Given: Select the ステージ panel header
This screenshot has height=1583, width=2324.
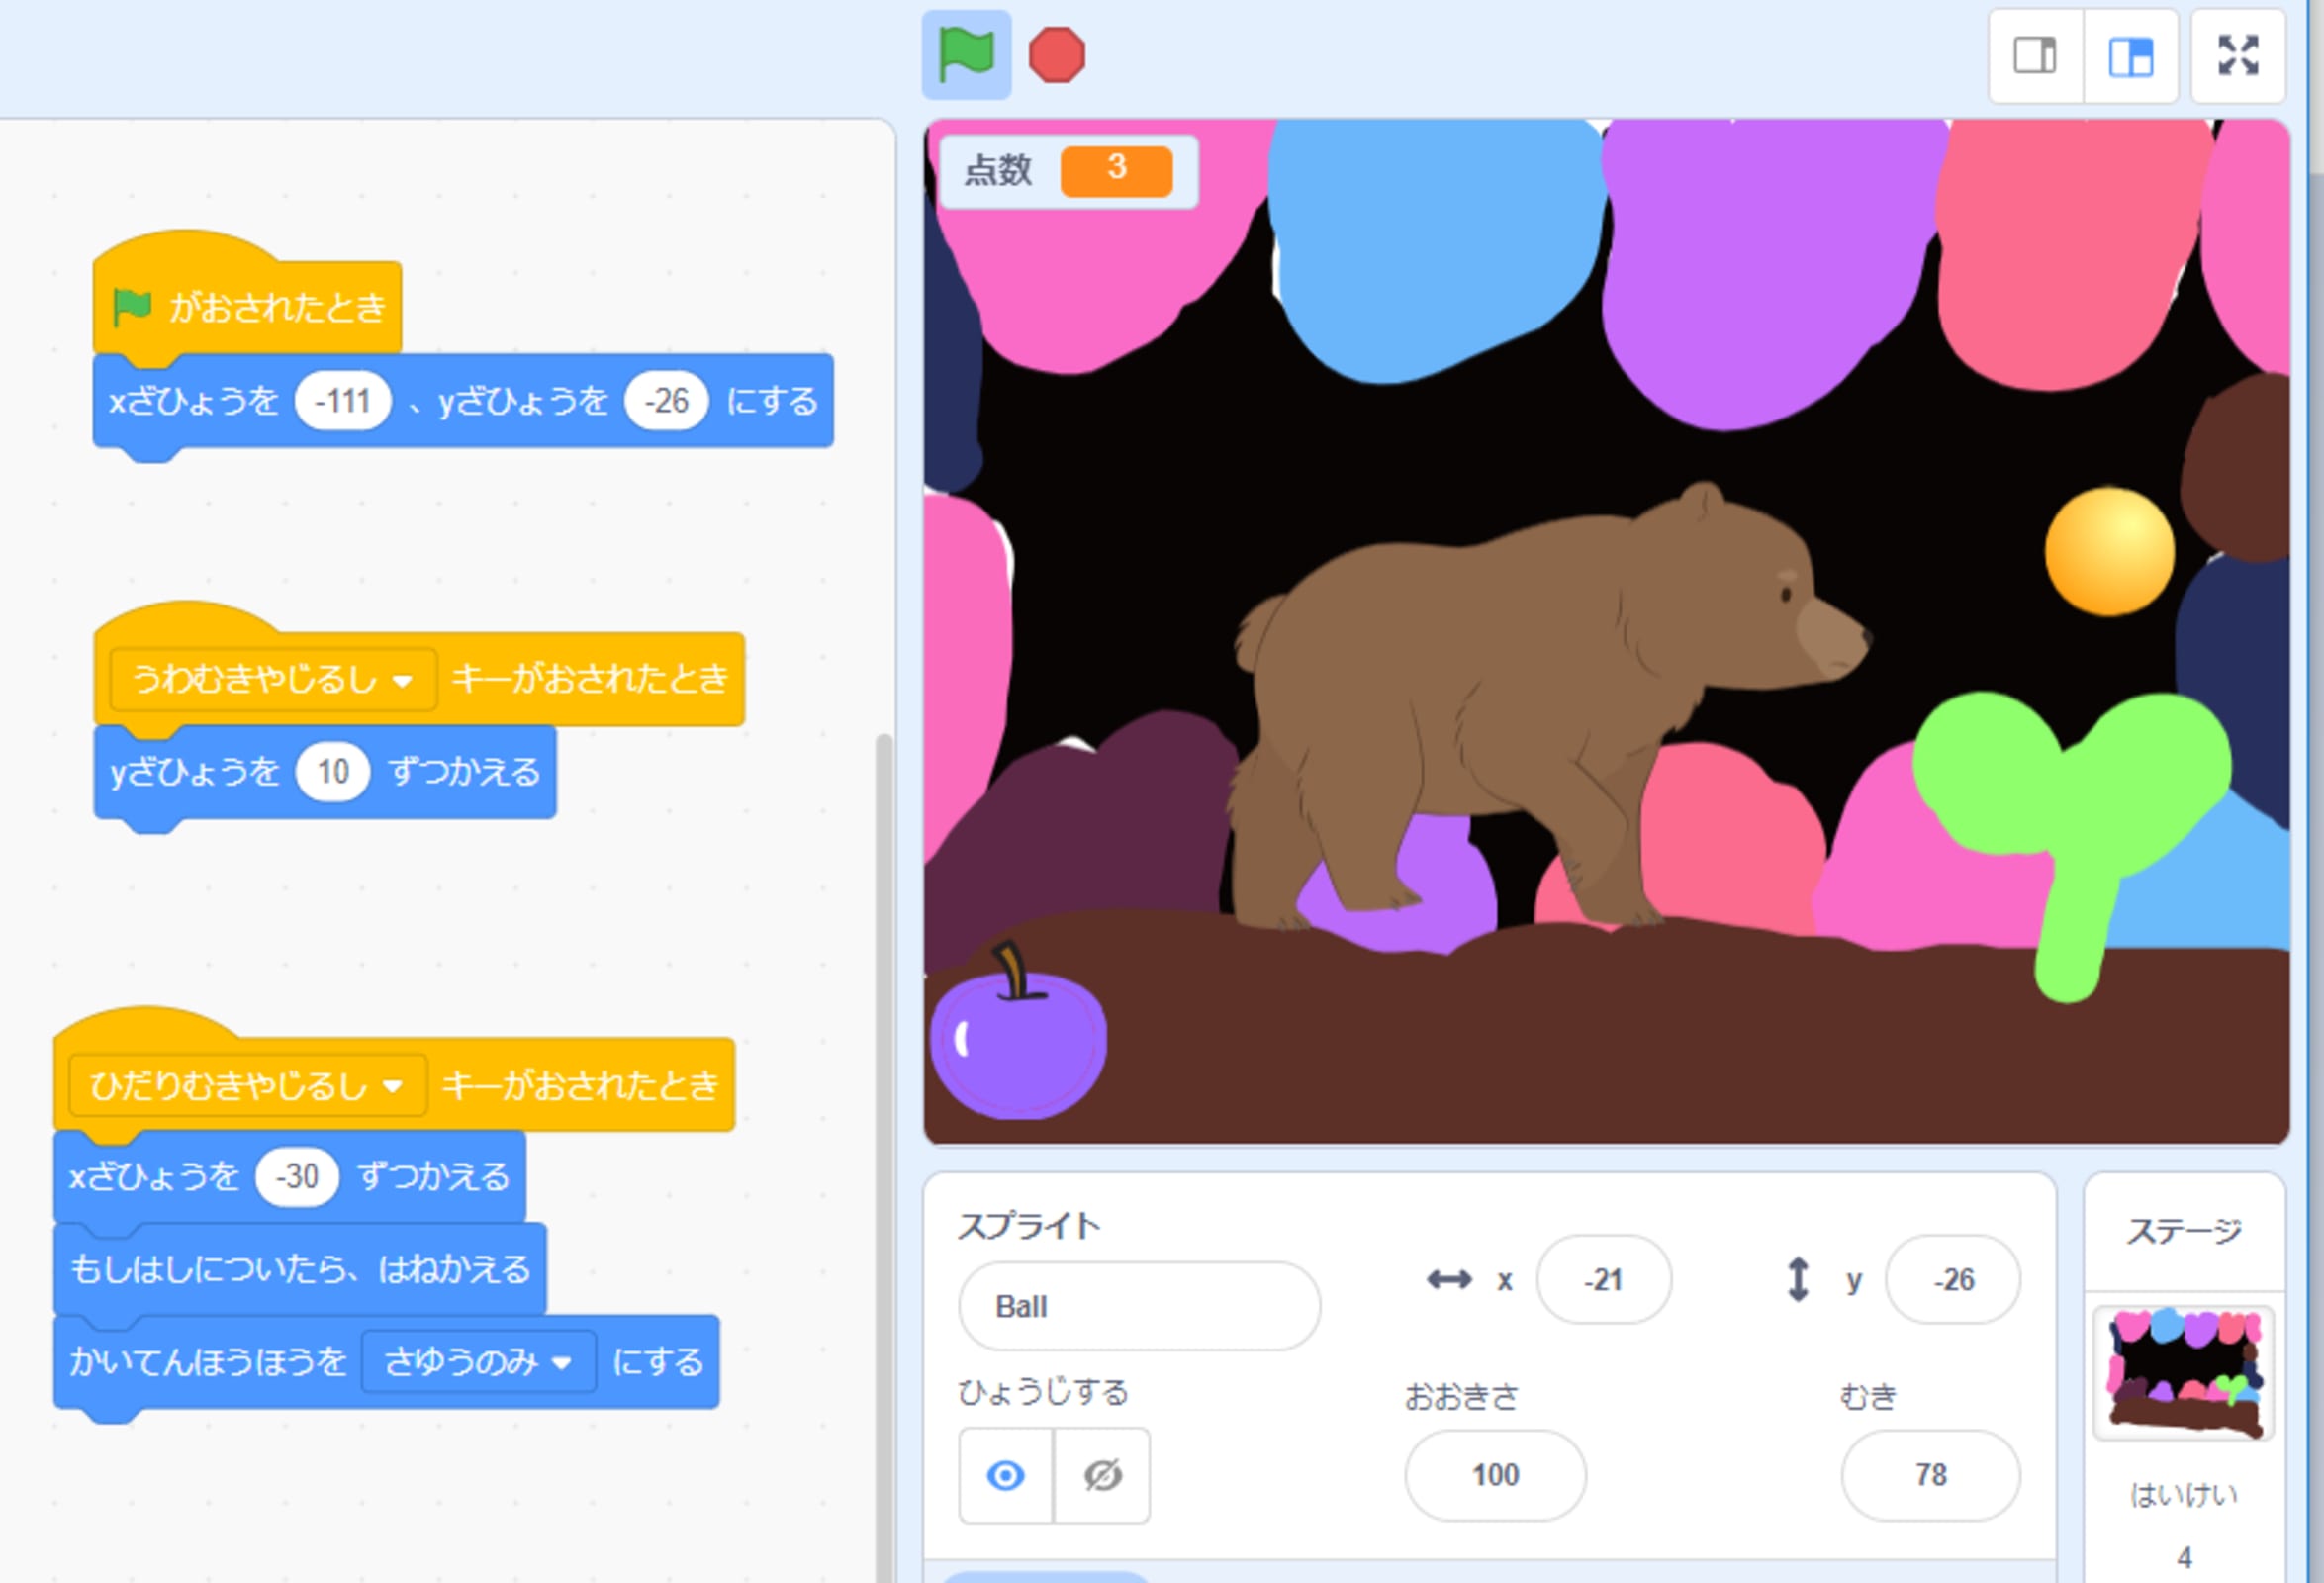Looking at the screenshot, I should tap(2184, 1231).
